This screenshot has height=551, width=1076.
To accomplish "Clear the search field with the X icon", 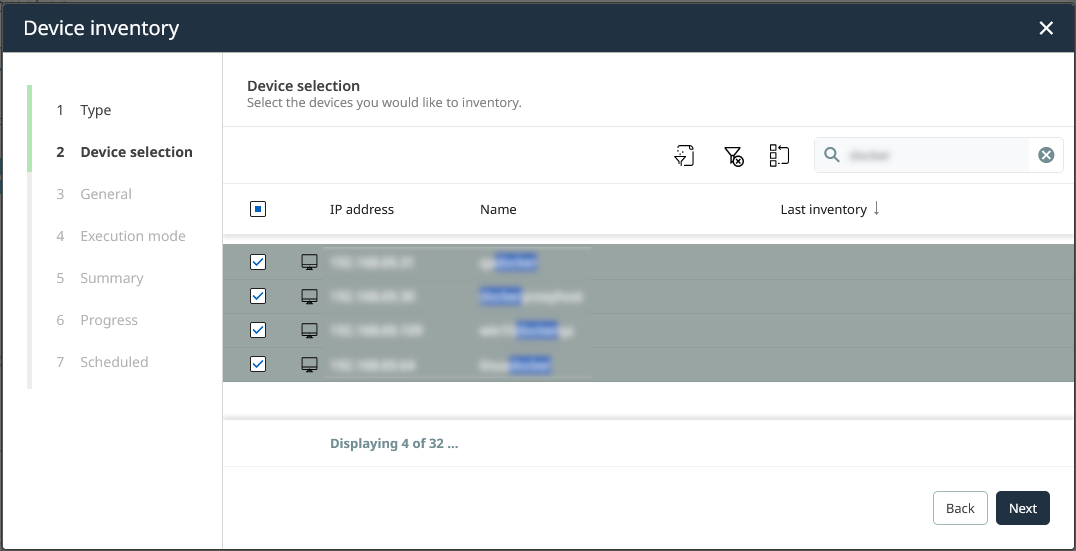I will (x=1046, y=155).
